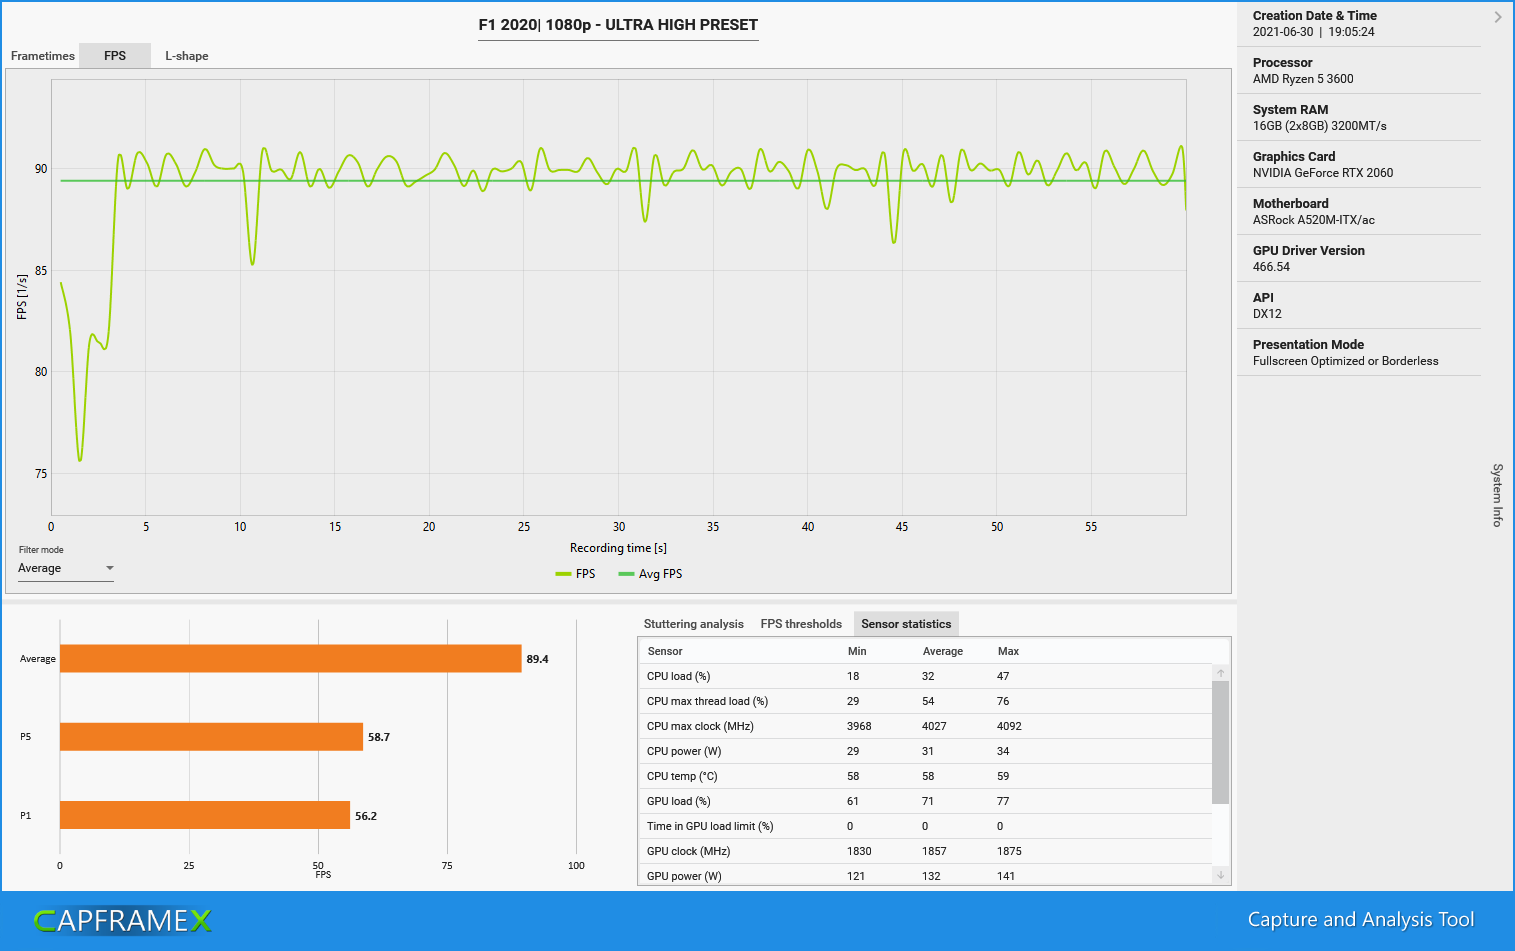Viewport: 1515px width, 951px height.
Task: Click the sensor table scroll up arrow
Action: [x=1220, y=673]
